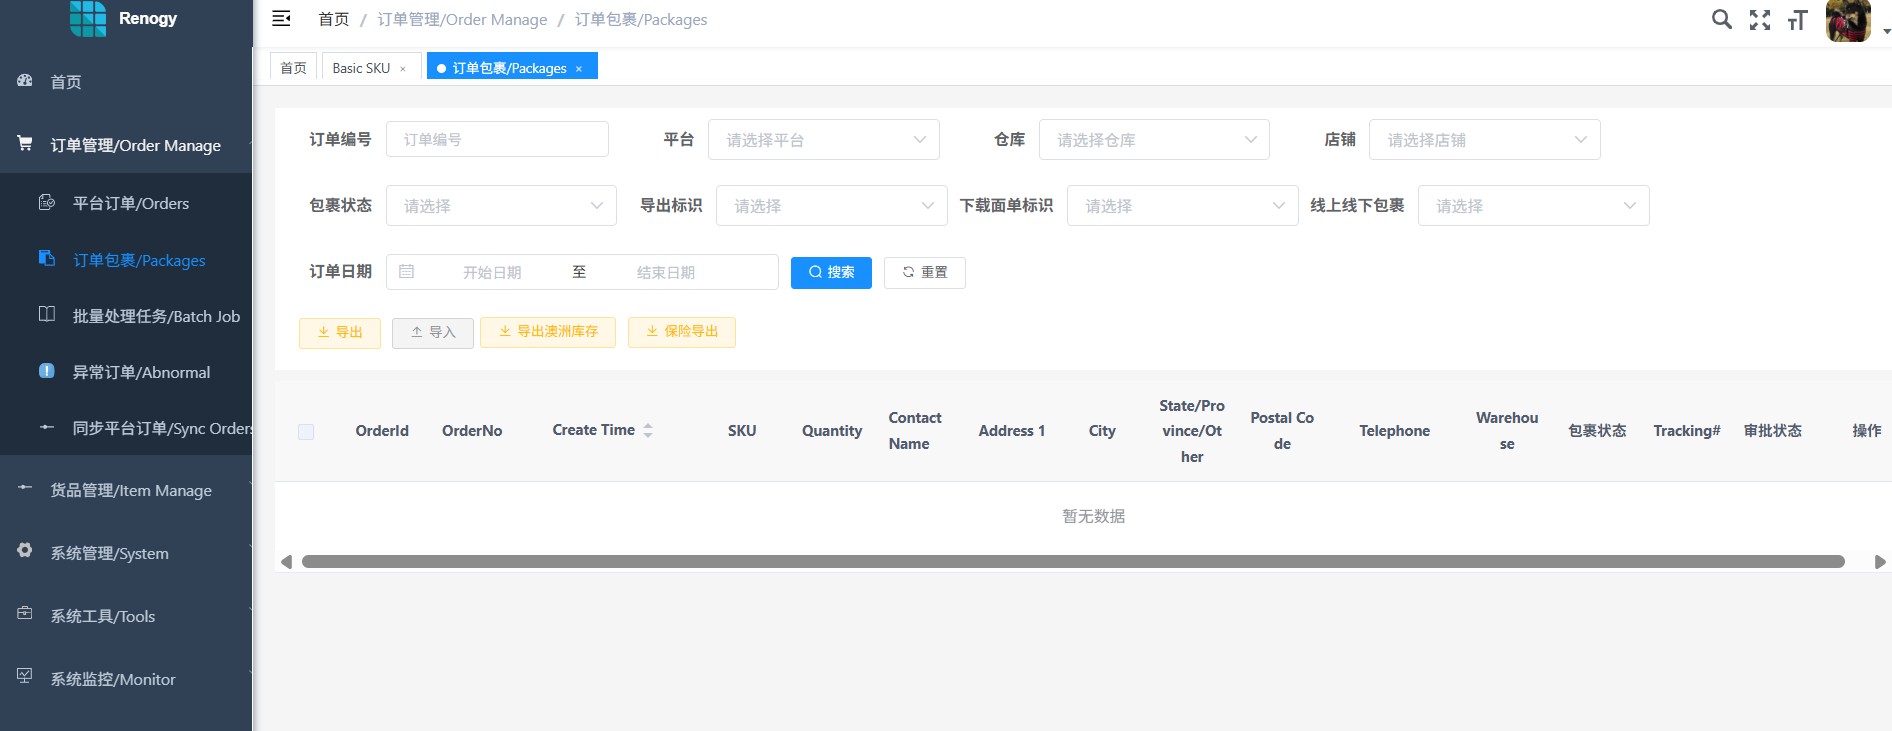The height and width of the screenshot is (731, 1892).
Task: Tick the select-all checkbox in table header
Action: (306, 432)
